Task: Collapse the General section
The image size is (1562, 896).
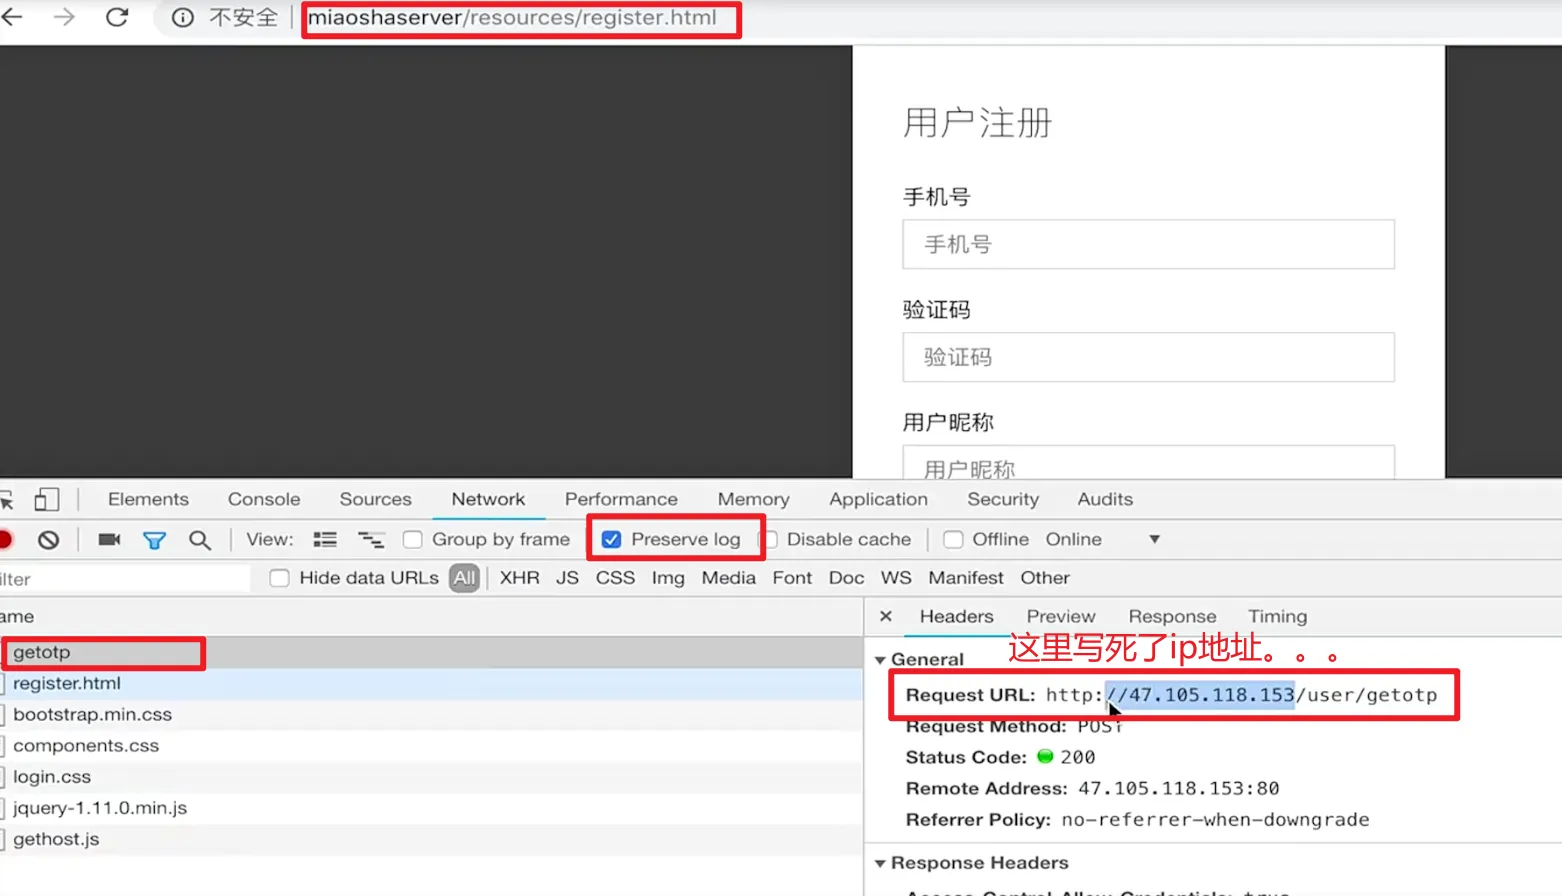Action: [x=880, y=660]
